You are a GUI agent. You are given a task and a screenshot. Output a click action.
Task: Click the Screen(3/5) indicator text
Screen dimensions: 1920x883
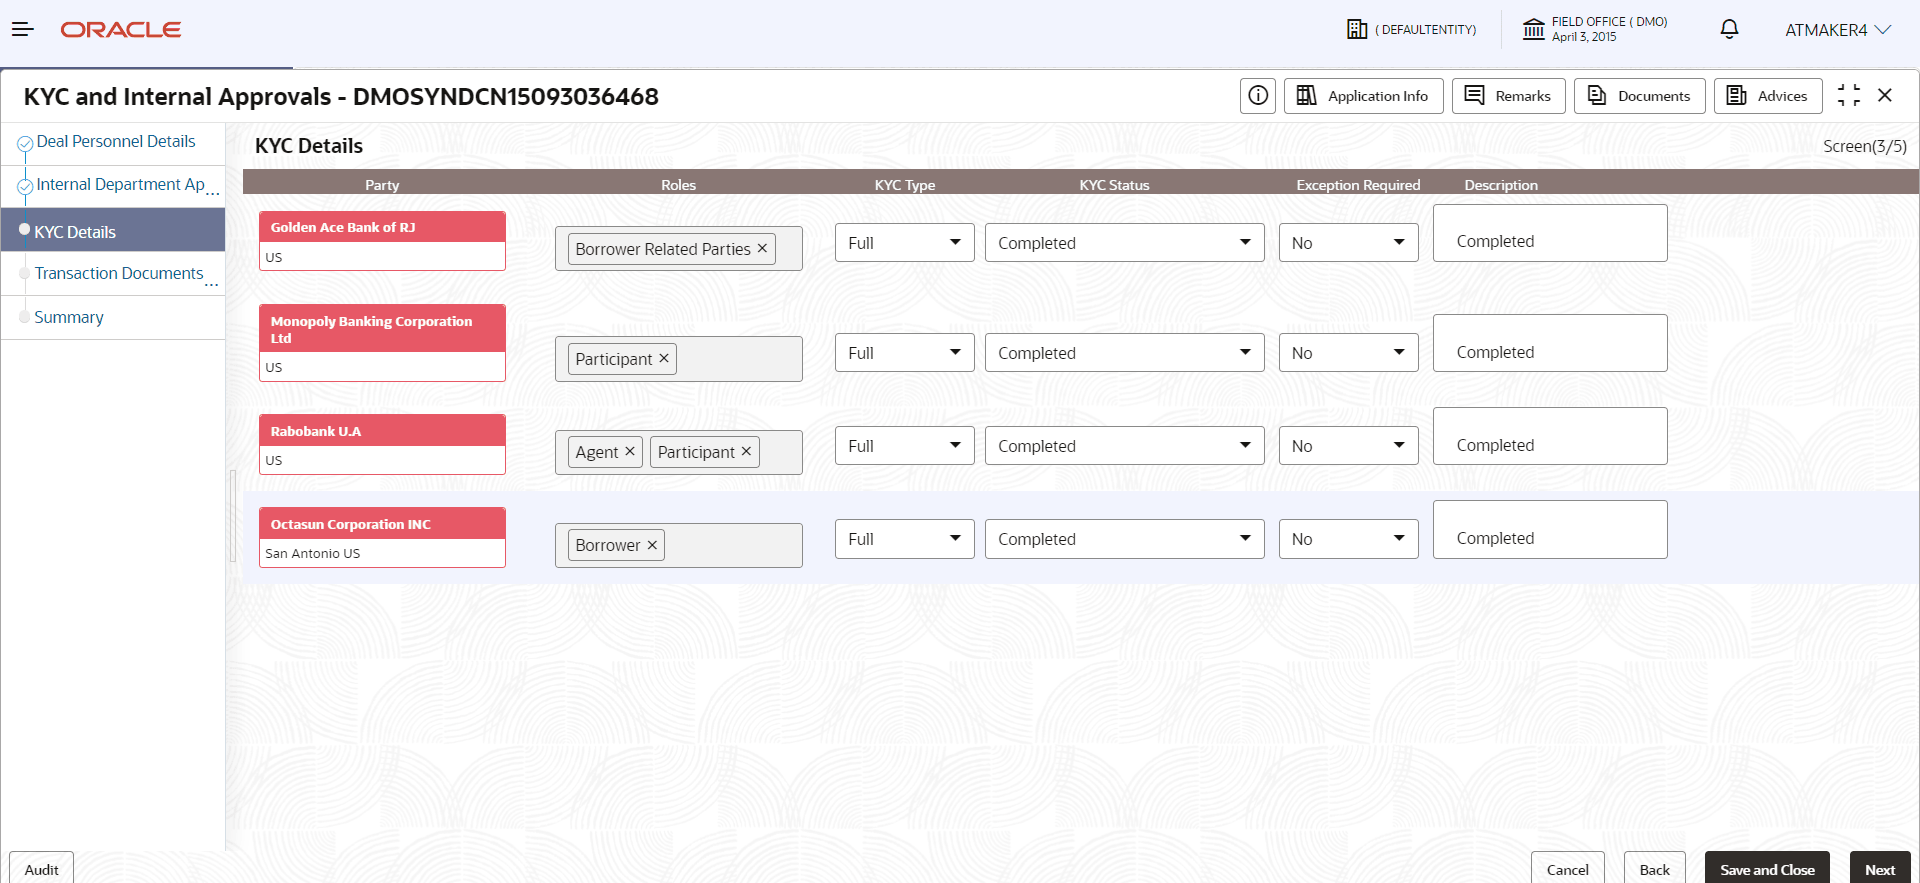tap(1865, 146)
